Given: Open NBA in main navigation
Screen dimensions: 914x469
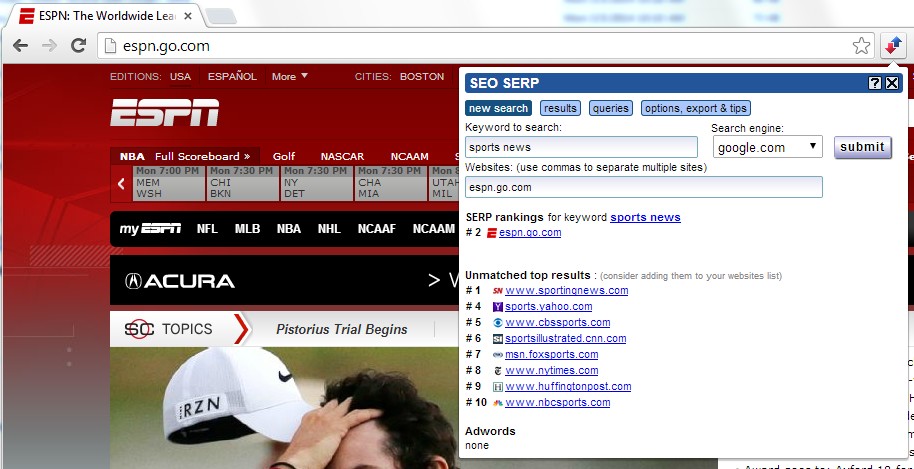Looking at the screenshot, I should pyautogui.click(x=289, y=229).
